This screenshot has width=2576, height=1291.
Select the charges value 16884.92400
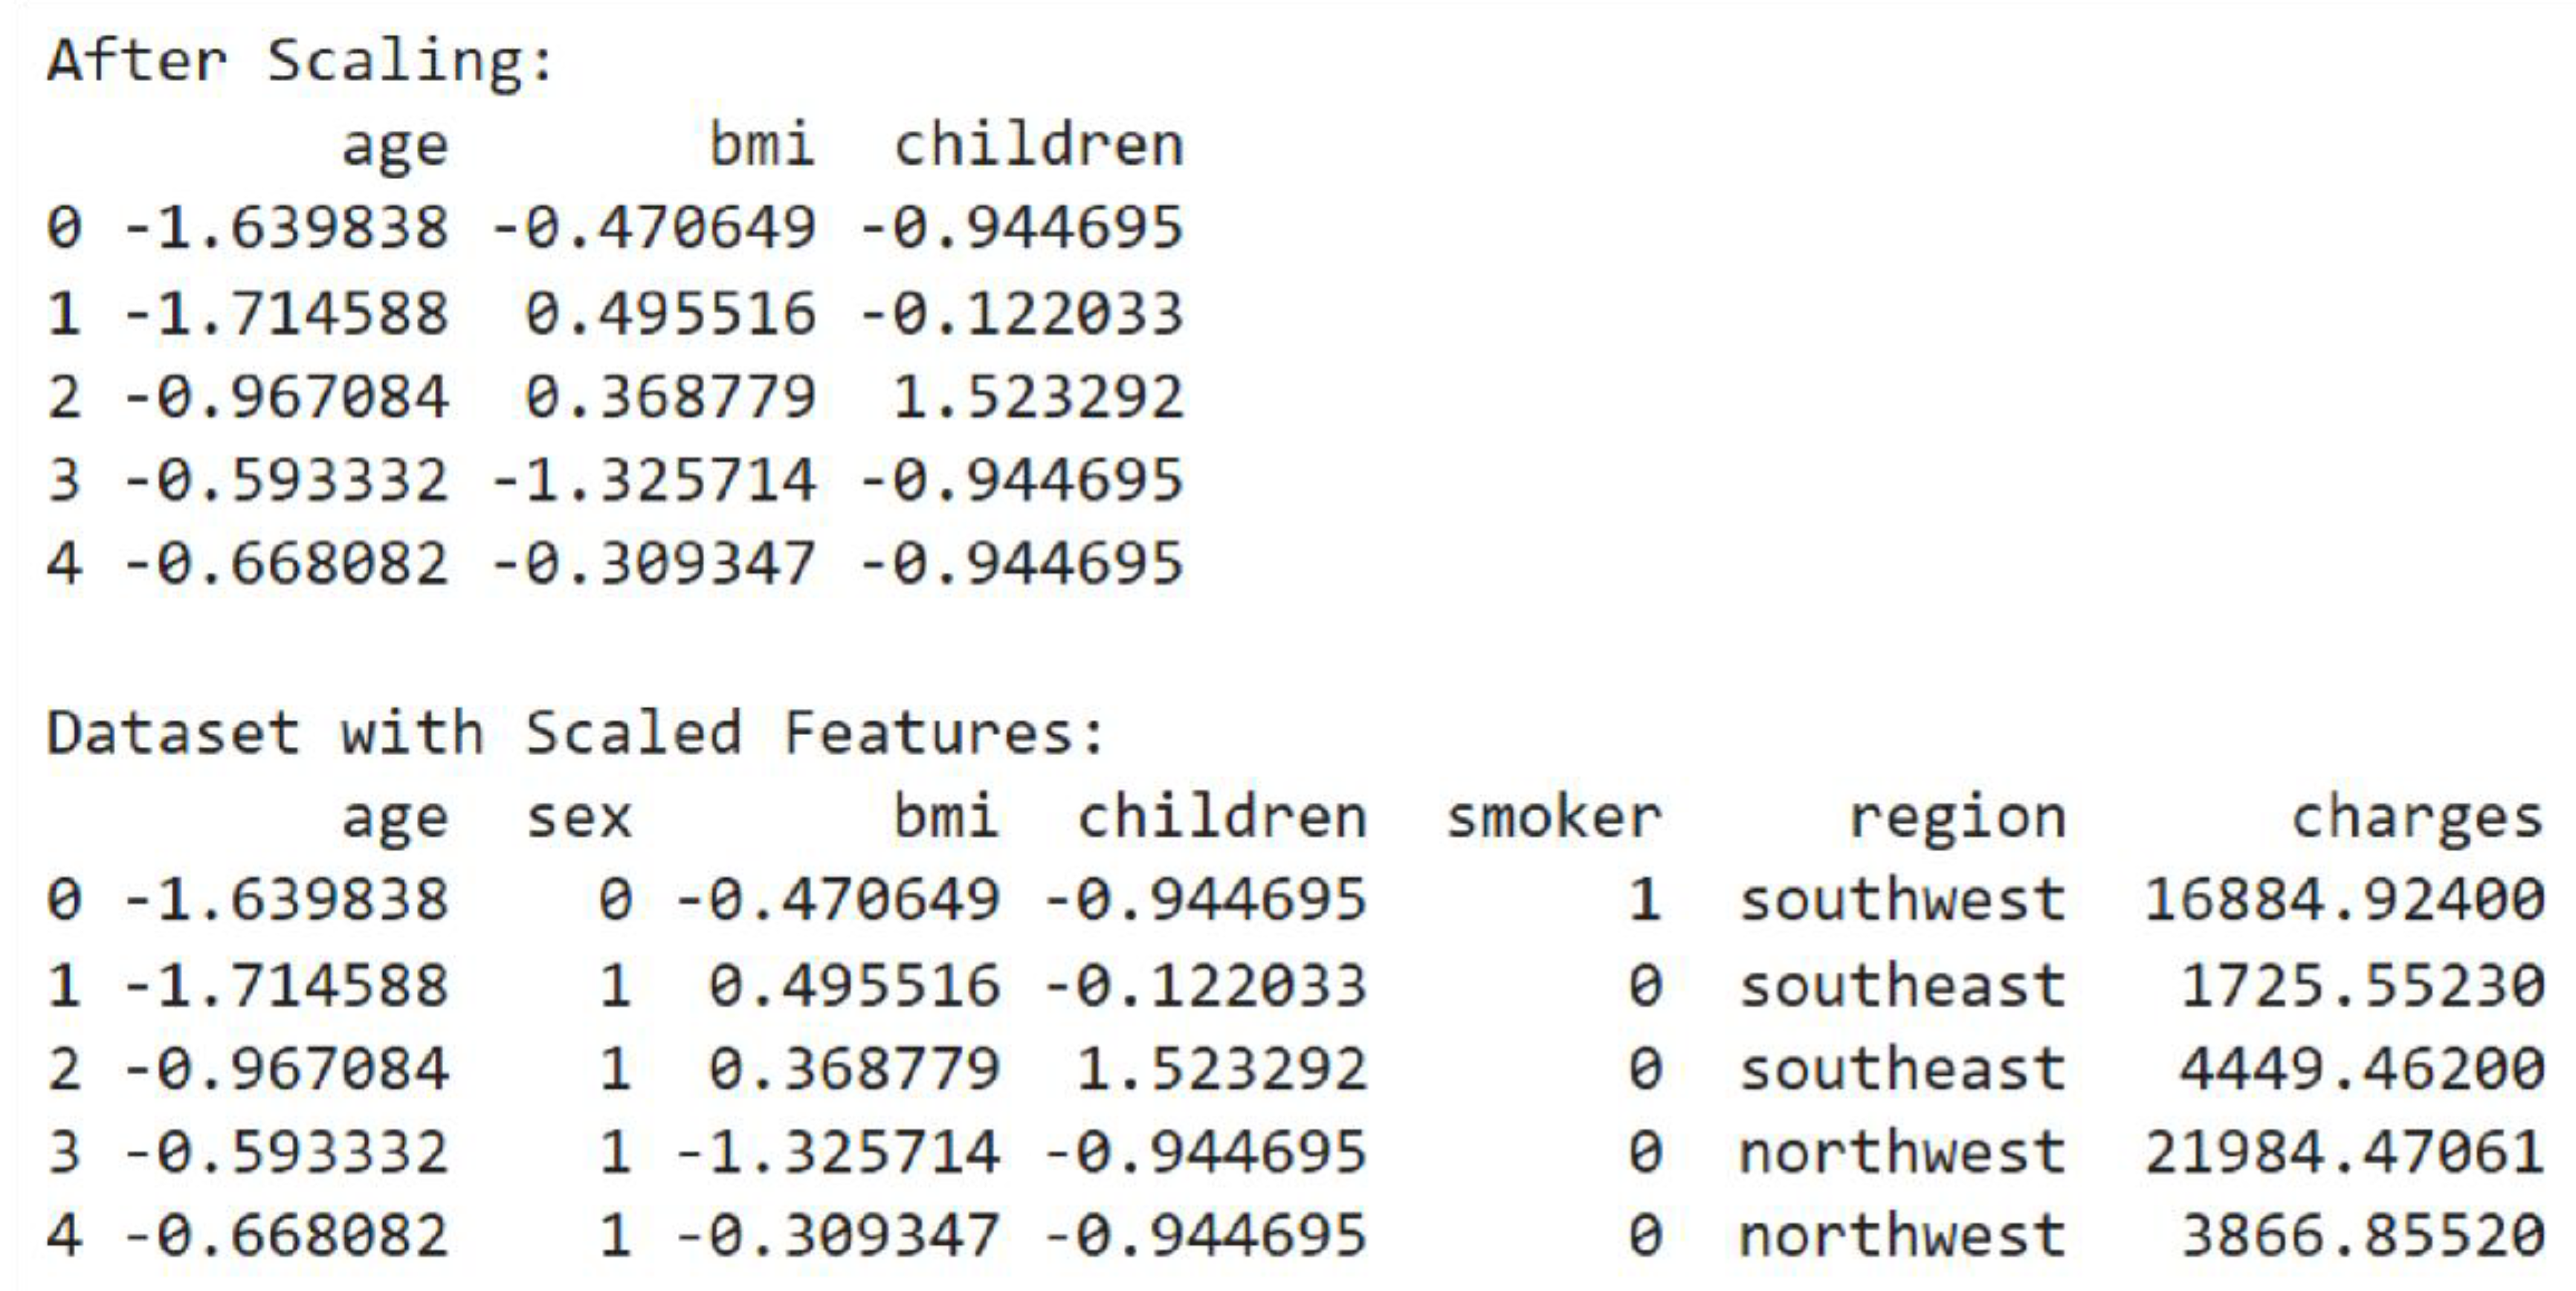[x=2343, y=900]
